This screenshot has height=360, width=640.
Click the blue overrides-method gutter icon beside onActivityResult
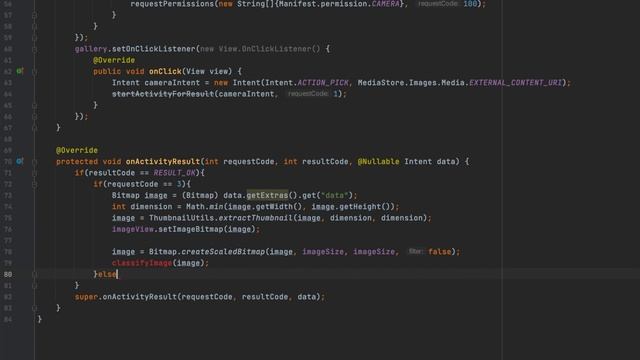click(20, 162)
